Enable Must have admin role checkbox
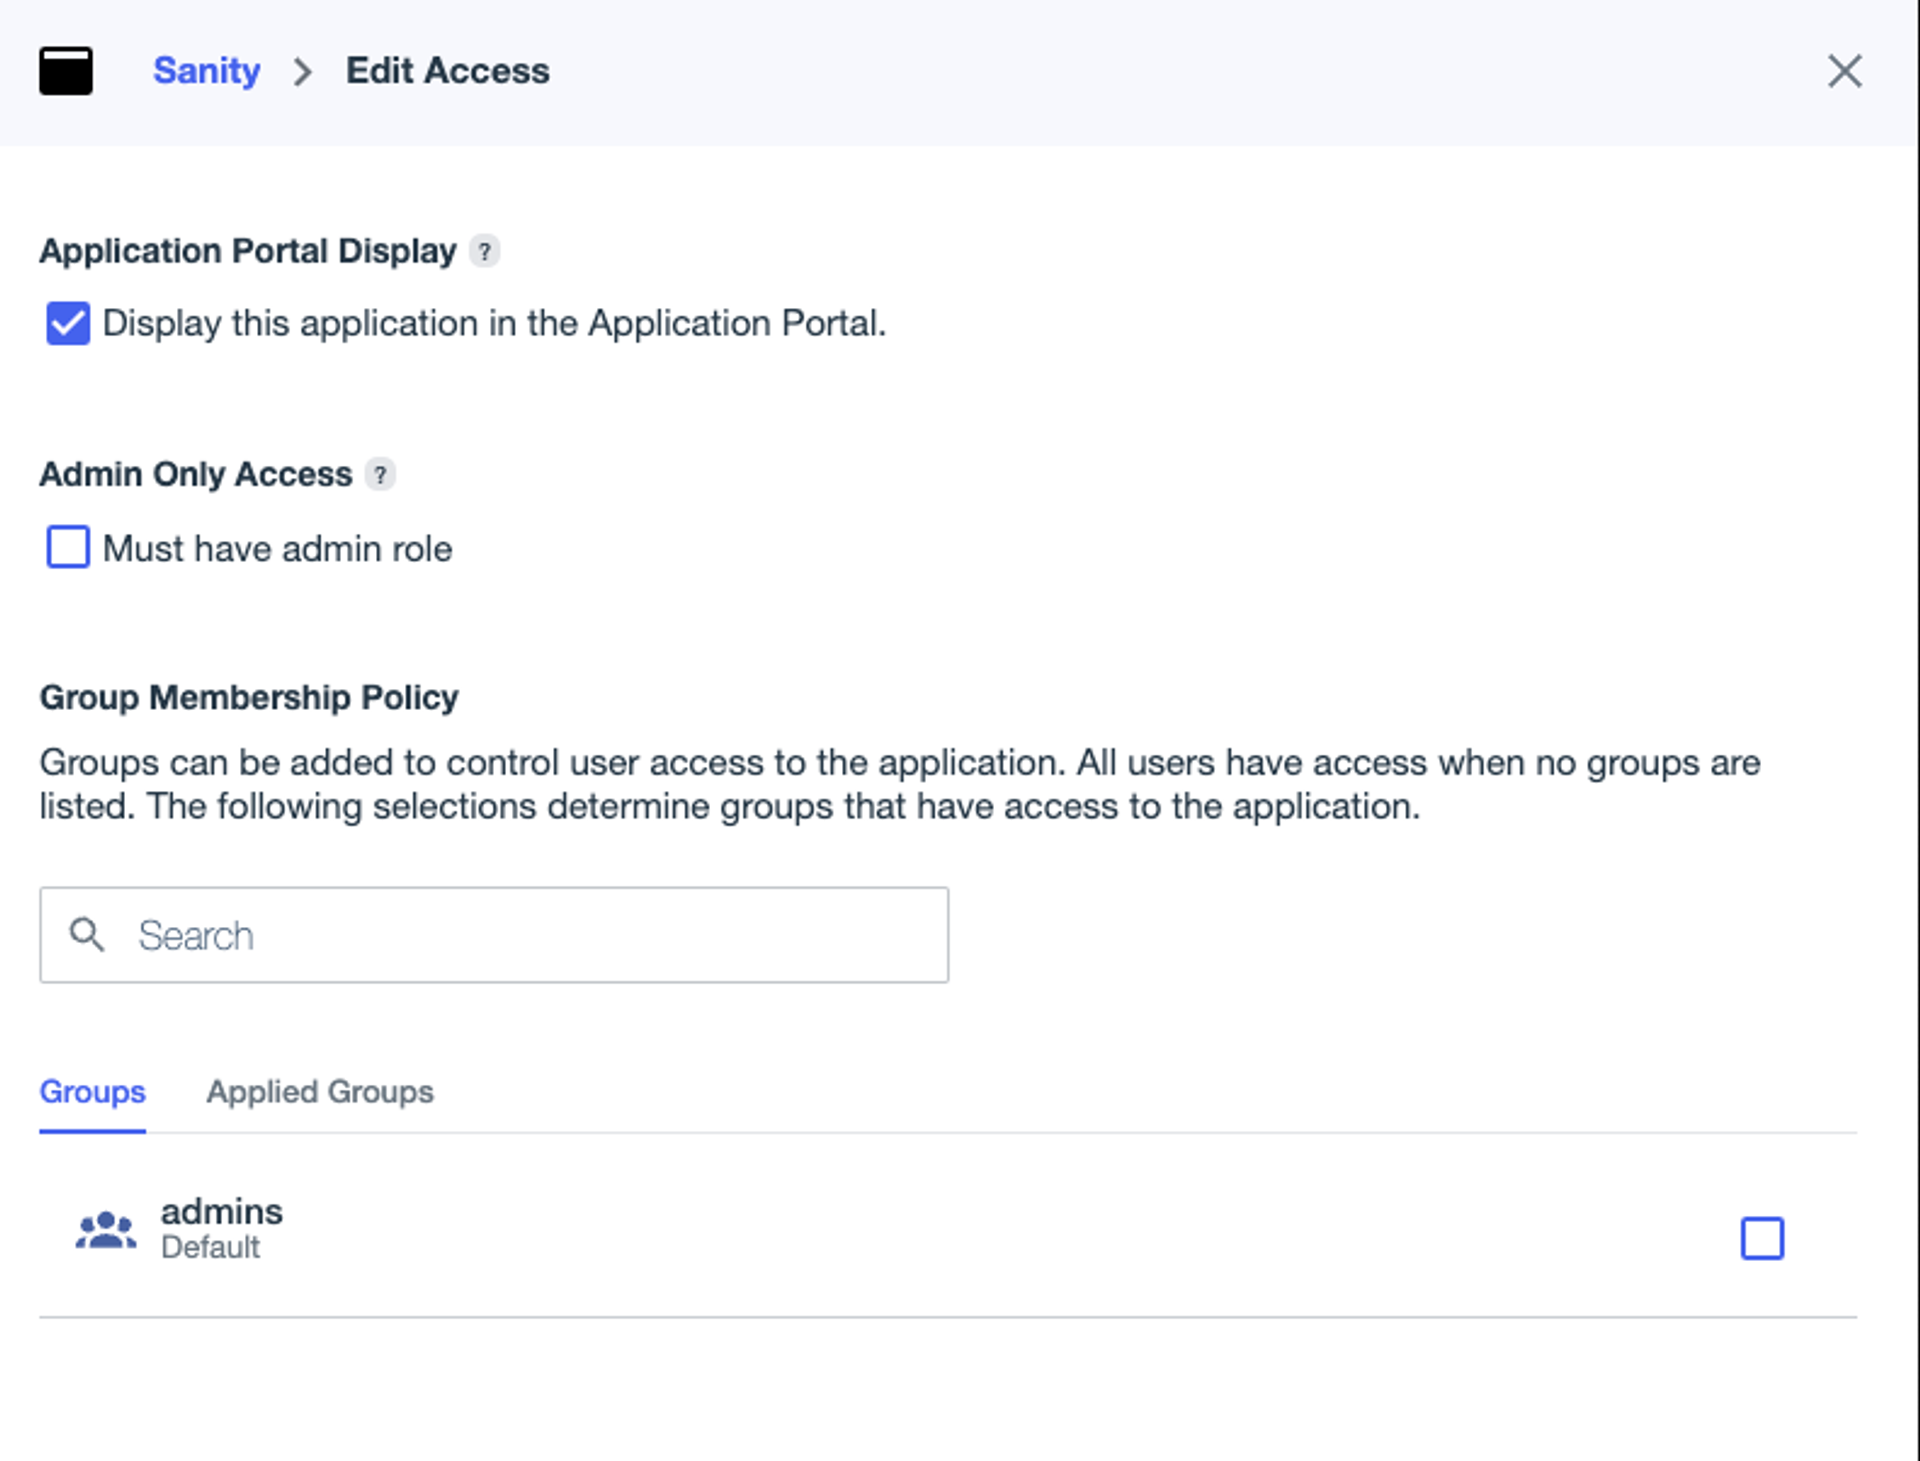 coord(68,548)
